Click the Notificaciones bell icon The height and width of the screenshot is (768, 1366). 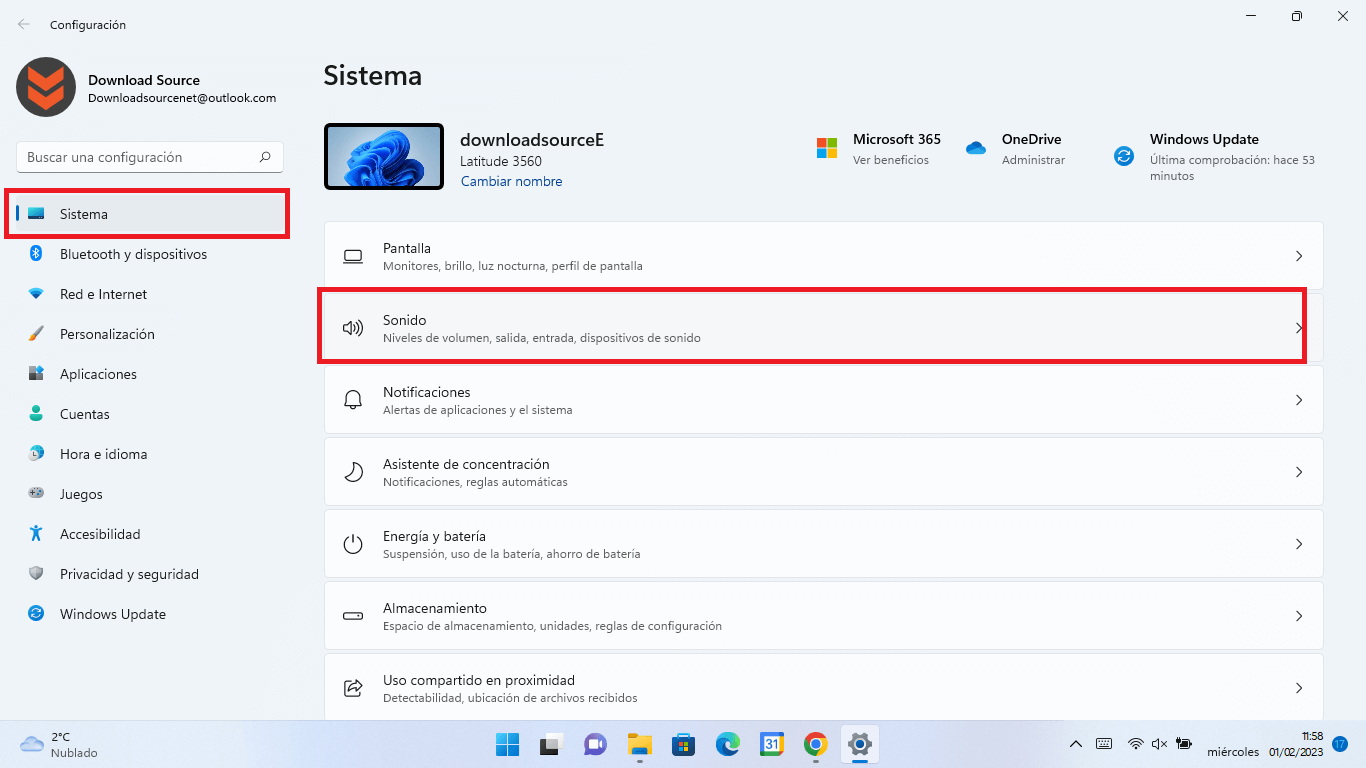click(x=353, y=400)
